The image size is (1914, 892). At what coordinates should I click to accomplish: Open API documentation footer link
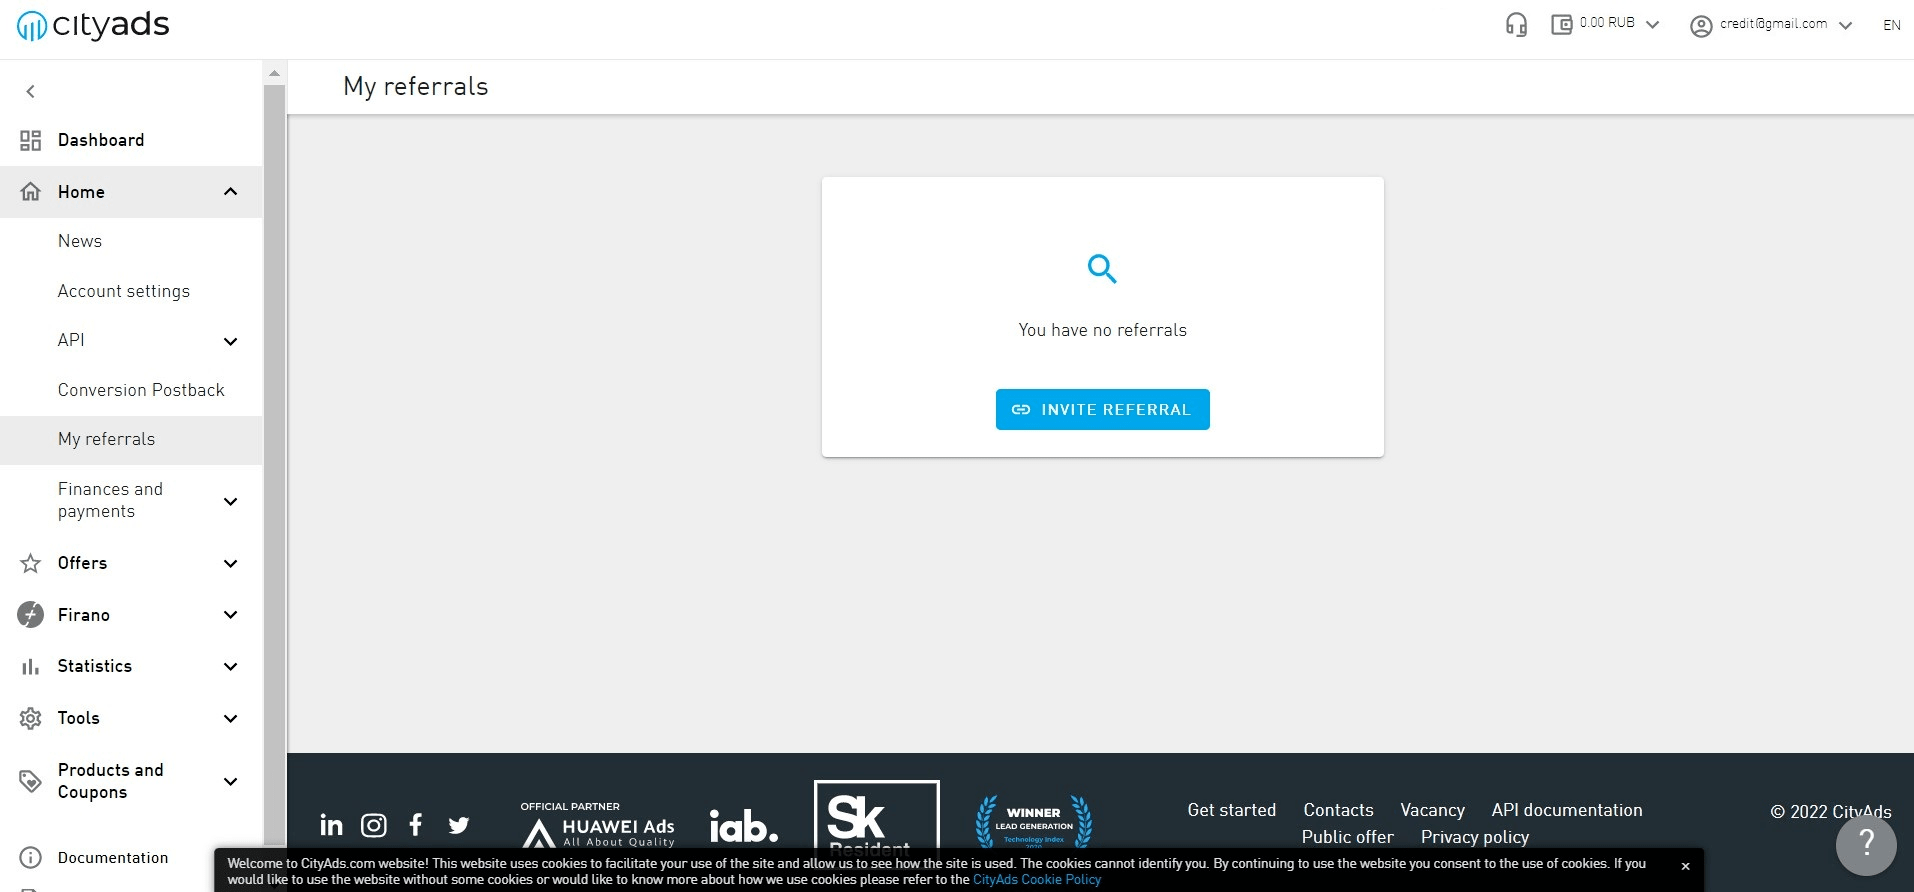1566,810
